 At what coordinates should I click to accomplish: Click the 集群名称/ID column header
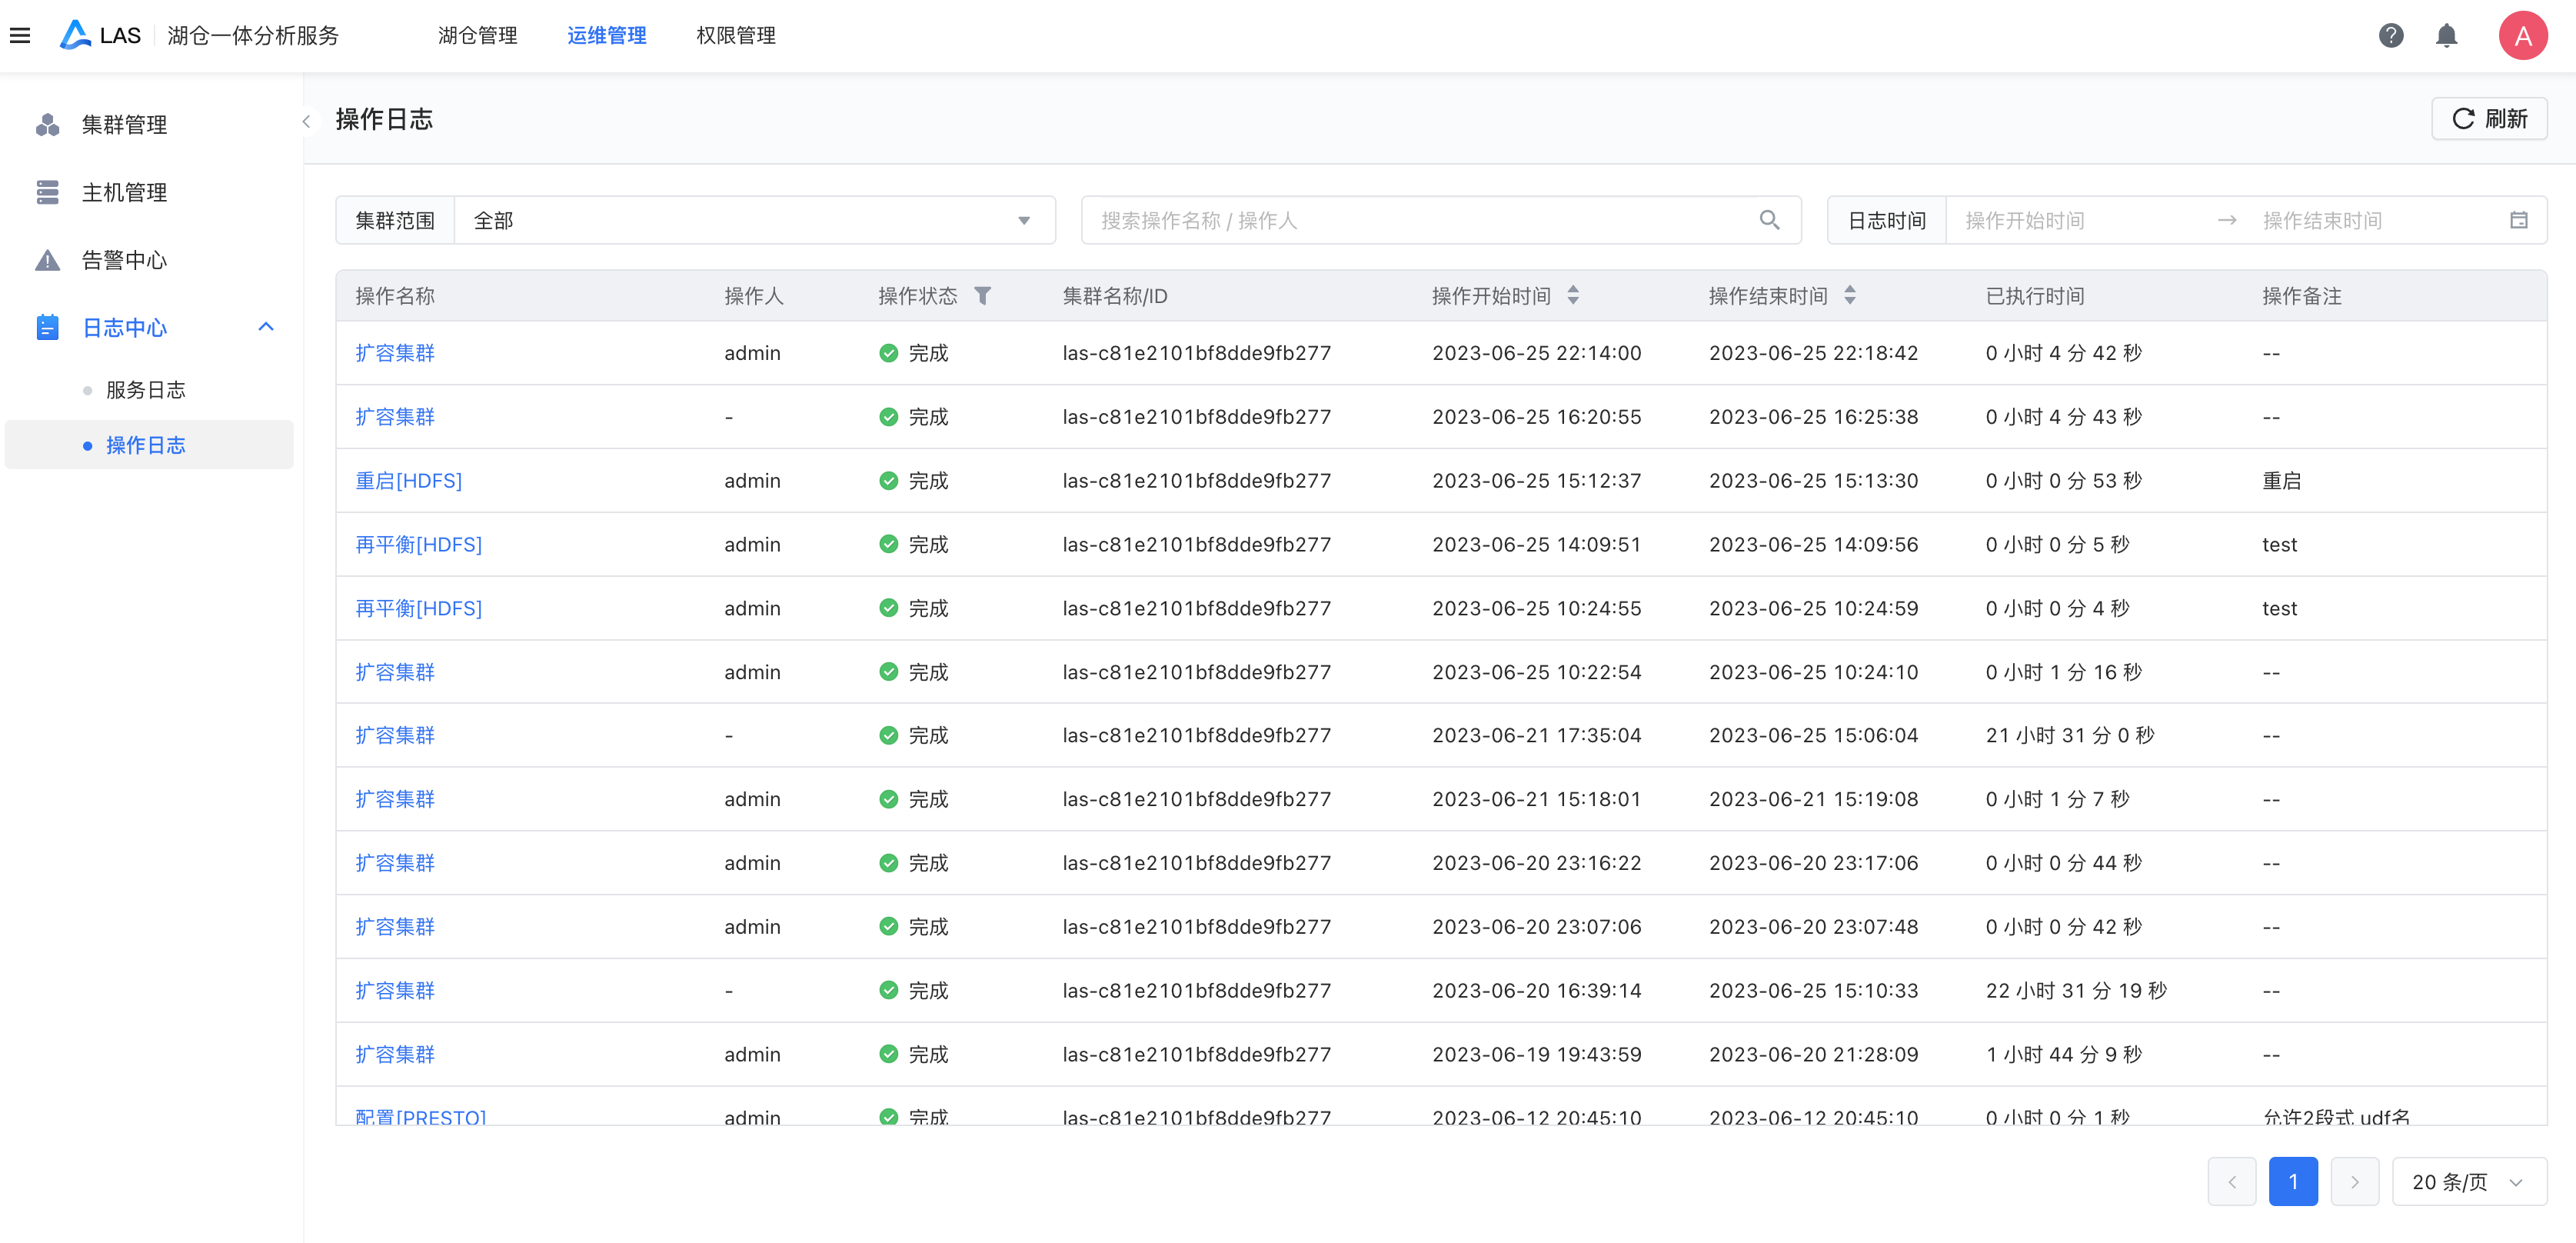[x=1115, y=296]
